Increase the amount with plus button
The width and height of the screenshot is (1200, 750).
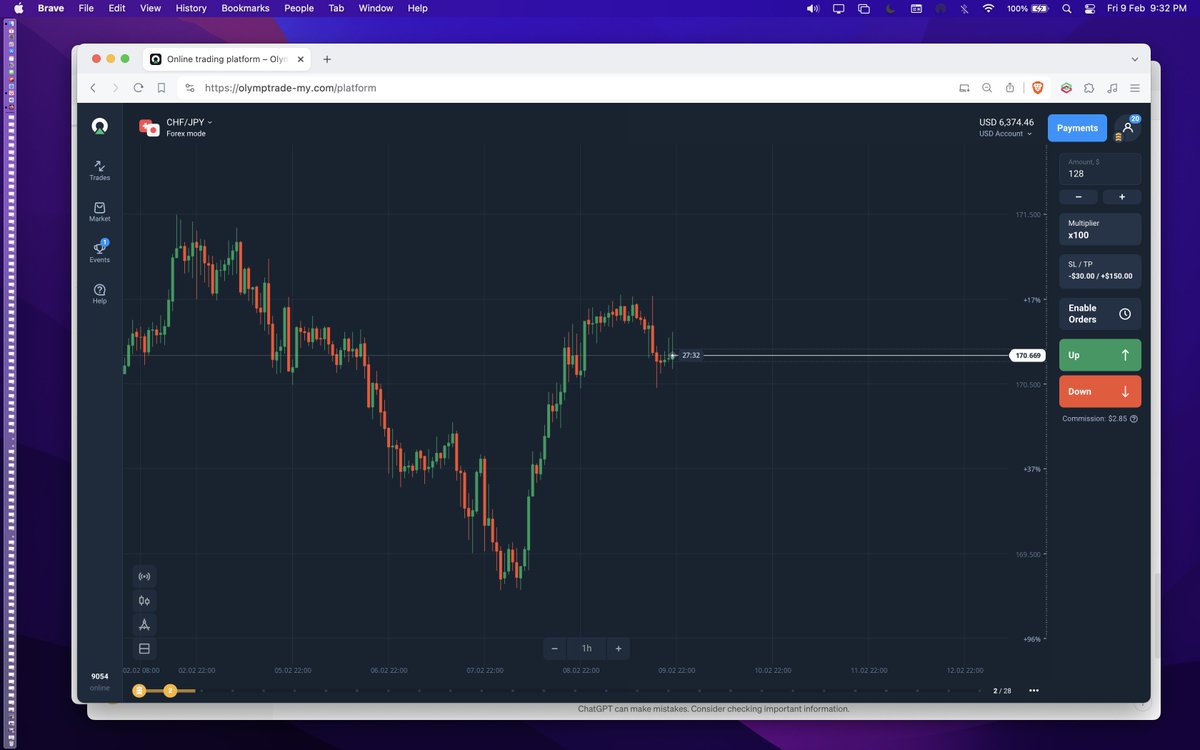pyautogui.click(x=1122, y=197)
